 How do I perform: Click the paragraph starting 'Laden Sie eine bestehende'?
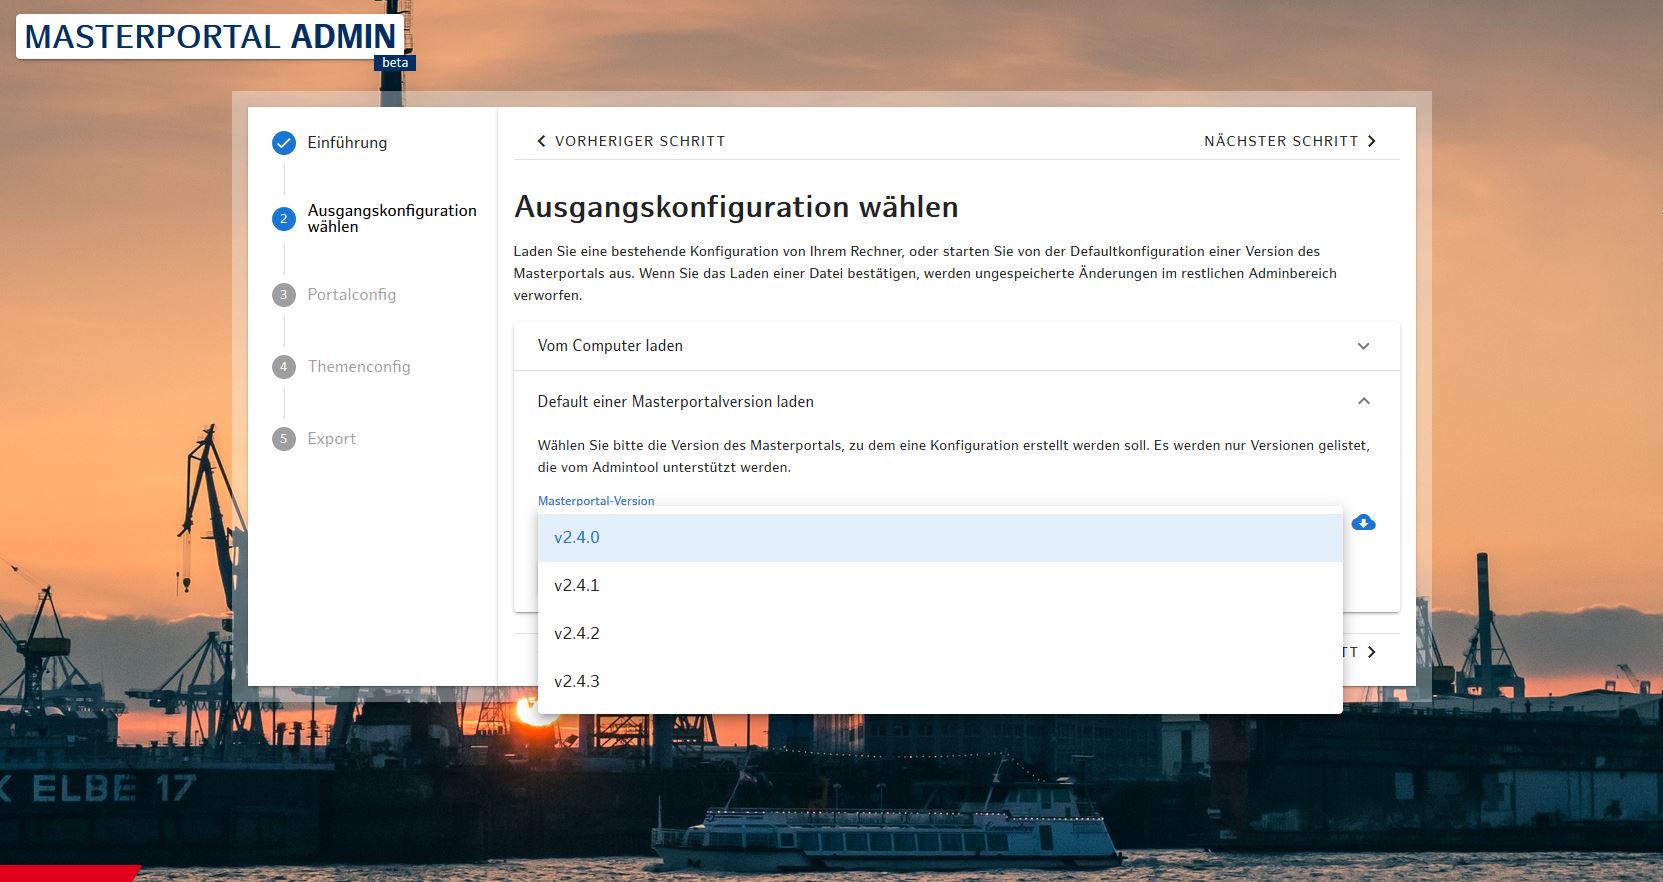(x=925, y=273)
